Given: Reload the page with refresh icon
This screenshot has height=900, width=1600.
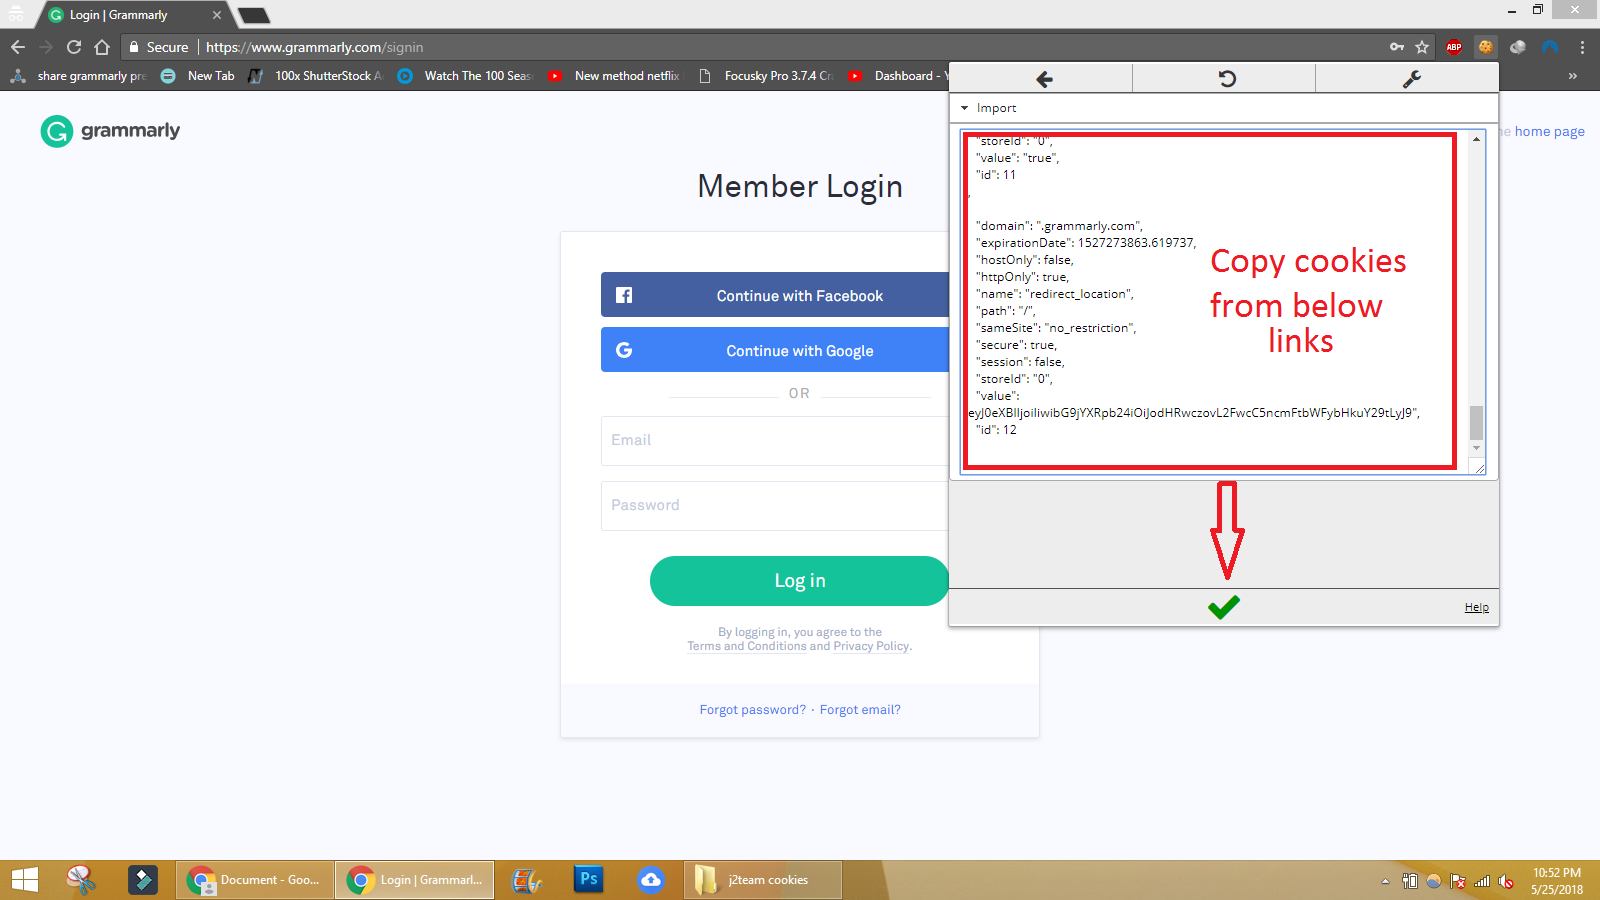Looking at the screenshot, I should coord(74,47).
